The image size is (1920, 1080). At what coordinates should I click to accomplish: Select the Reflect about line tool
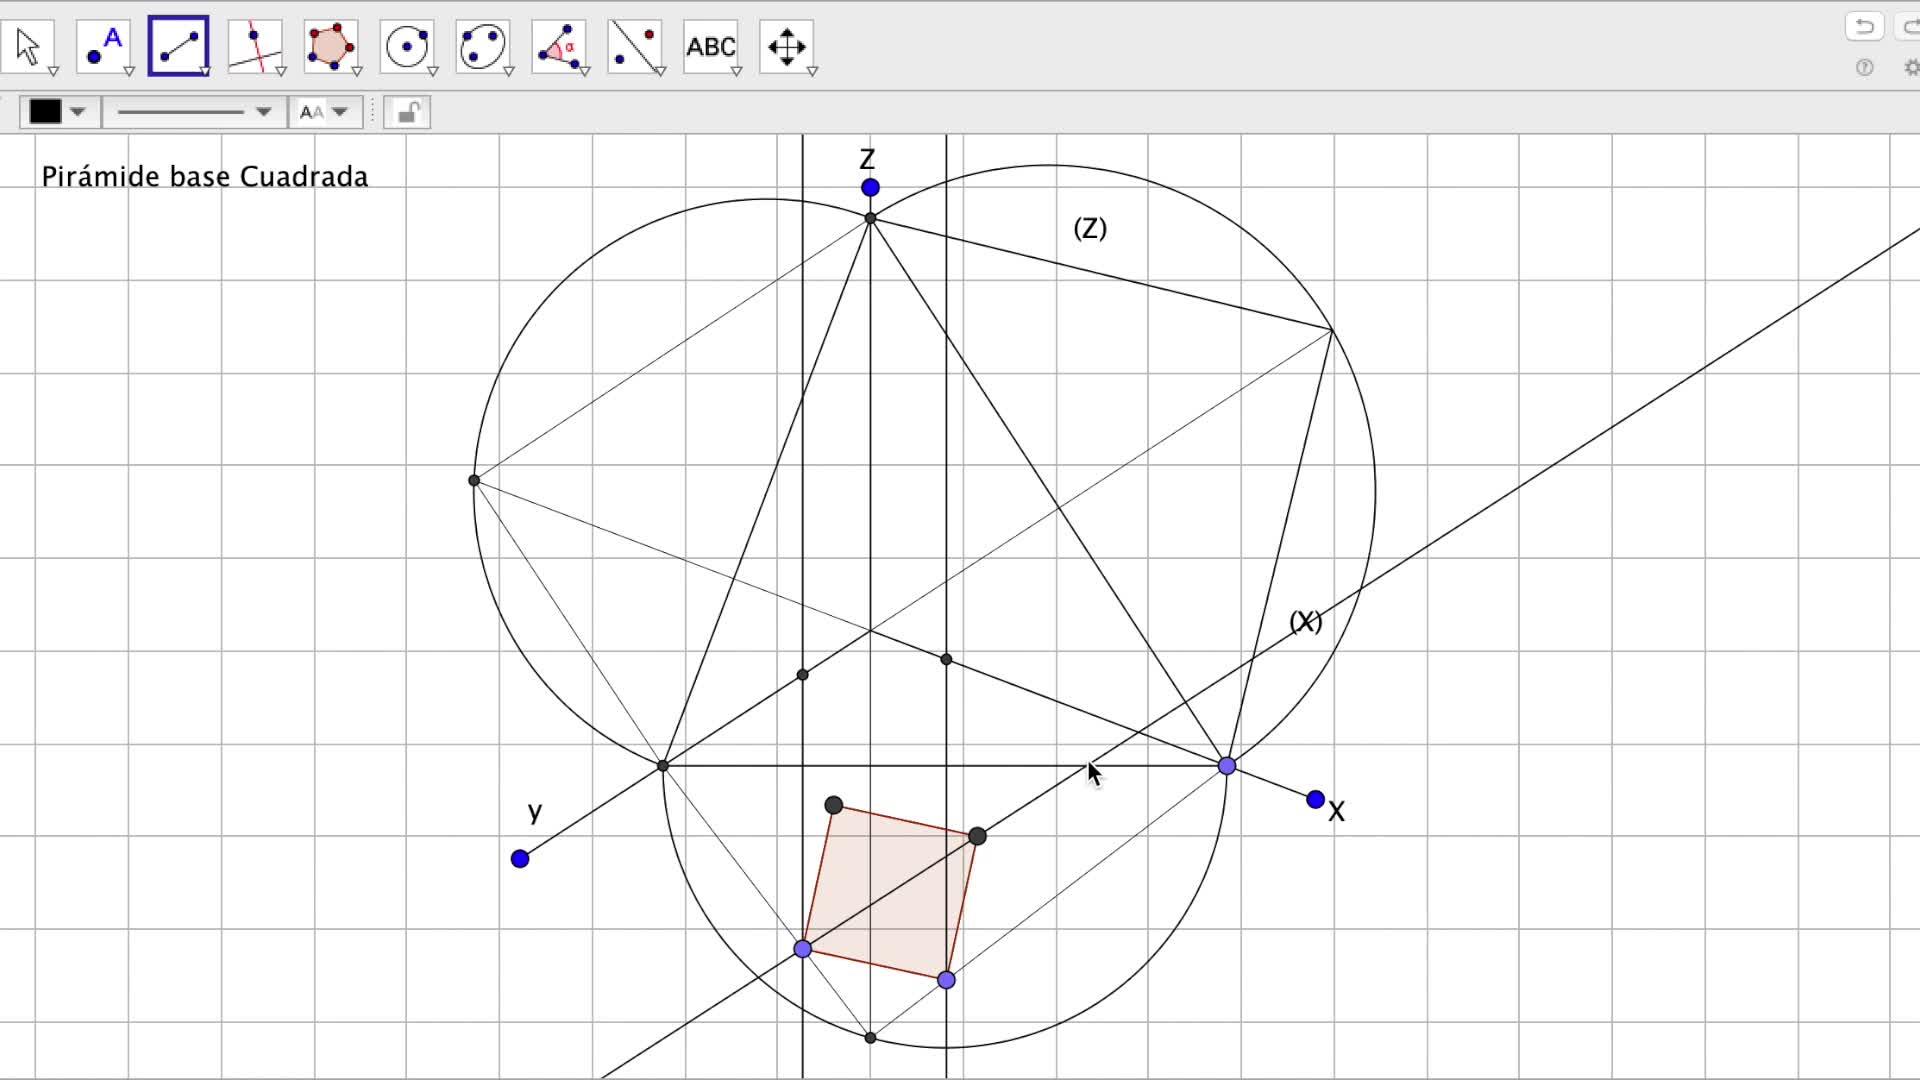[634, 46]
